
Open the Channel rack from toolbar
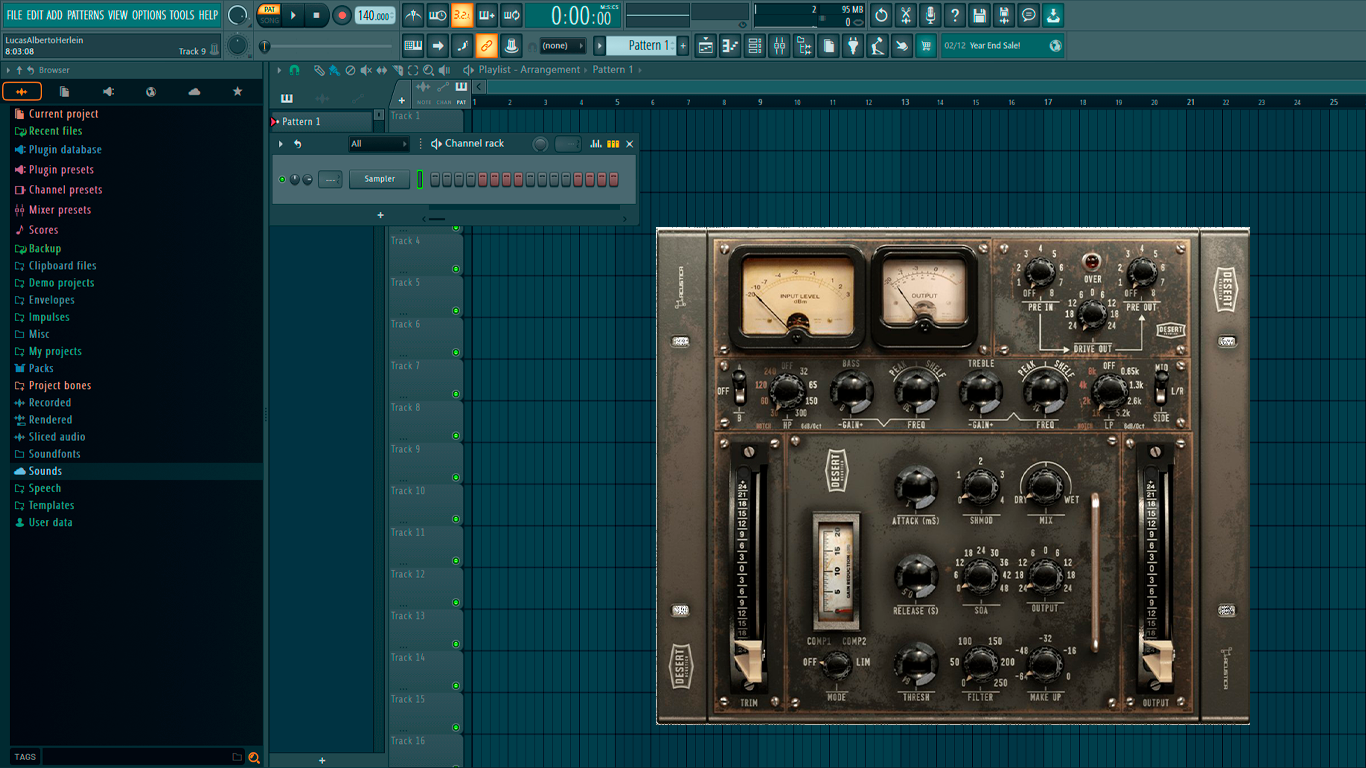(755, 45)
